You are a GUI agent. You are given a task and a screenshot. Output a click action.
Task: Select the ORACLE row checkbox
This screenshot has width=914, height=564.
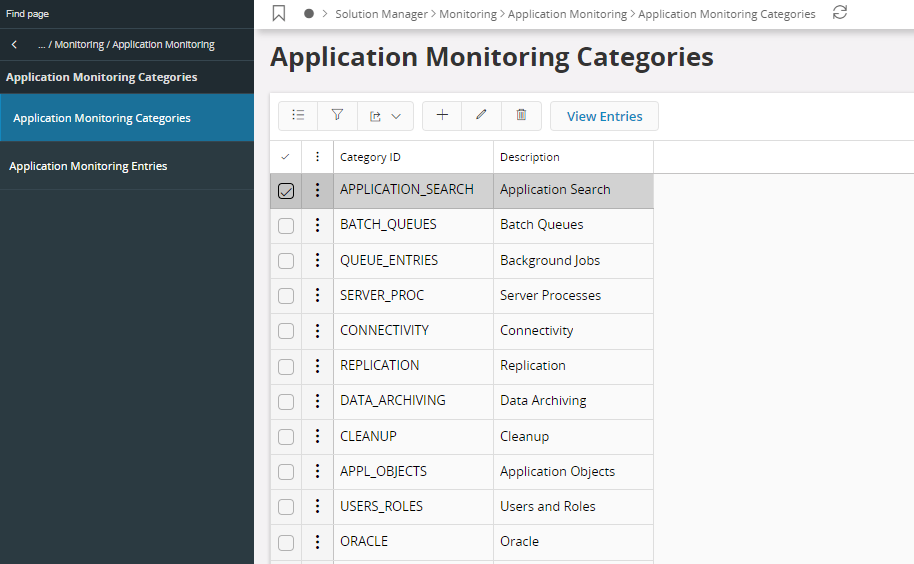click(286, 542)
